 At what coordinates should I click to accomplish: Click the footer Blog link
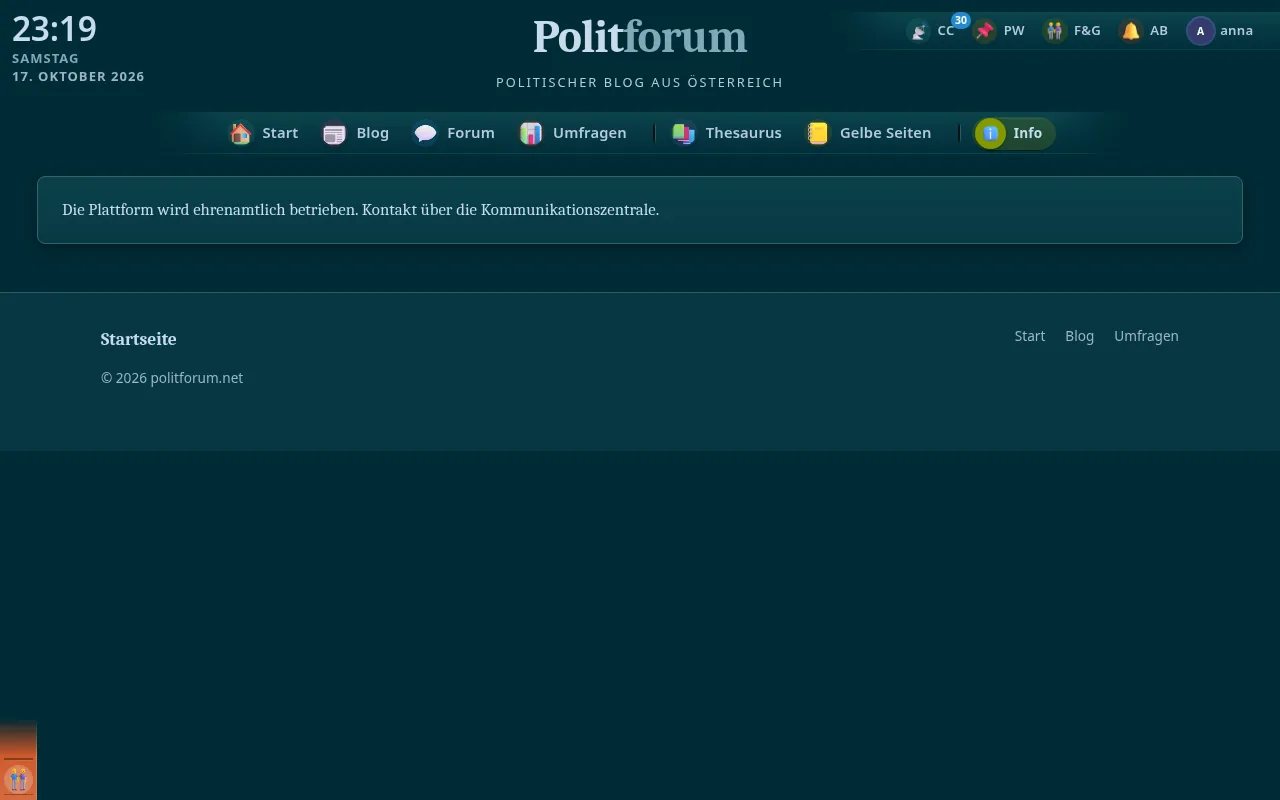[1080, 336]
